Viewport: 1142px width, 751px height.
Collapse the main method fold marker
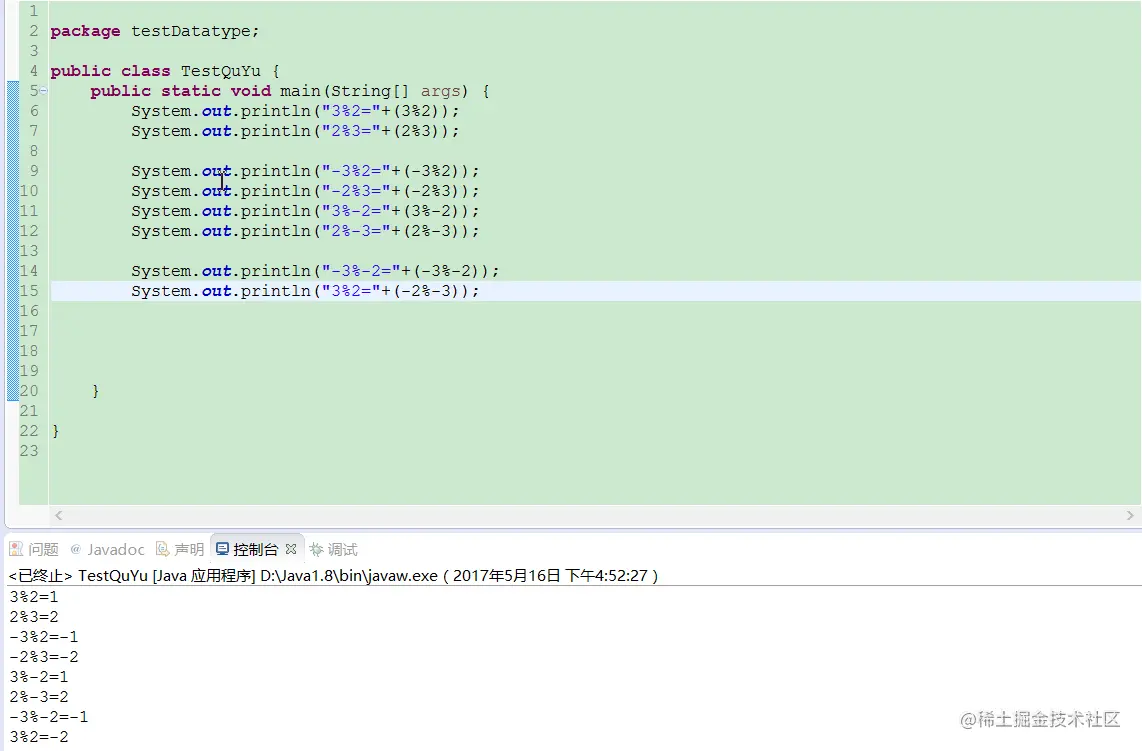[x=44, y=91]
